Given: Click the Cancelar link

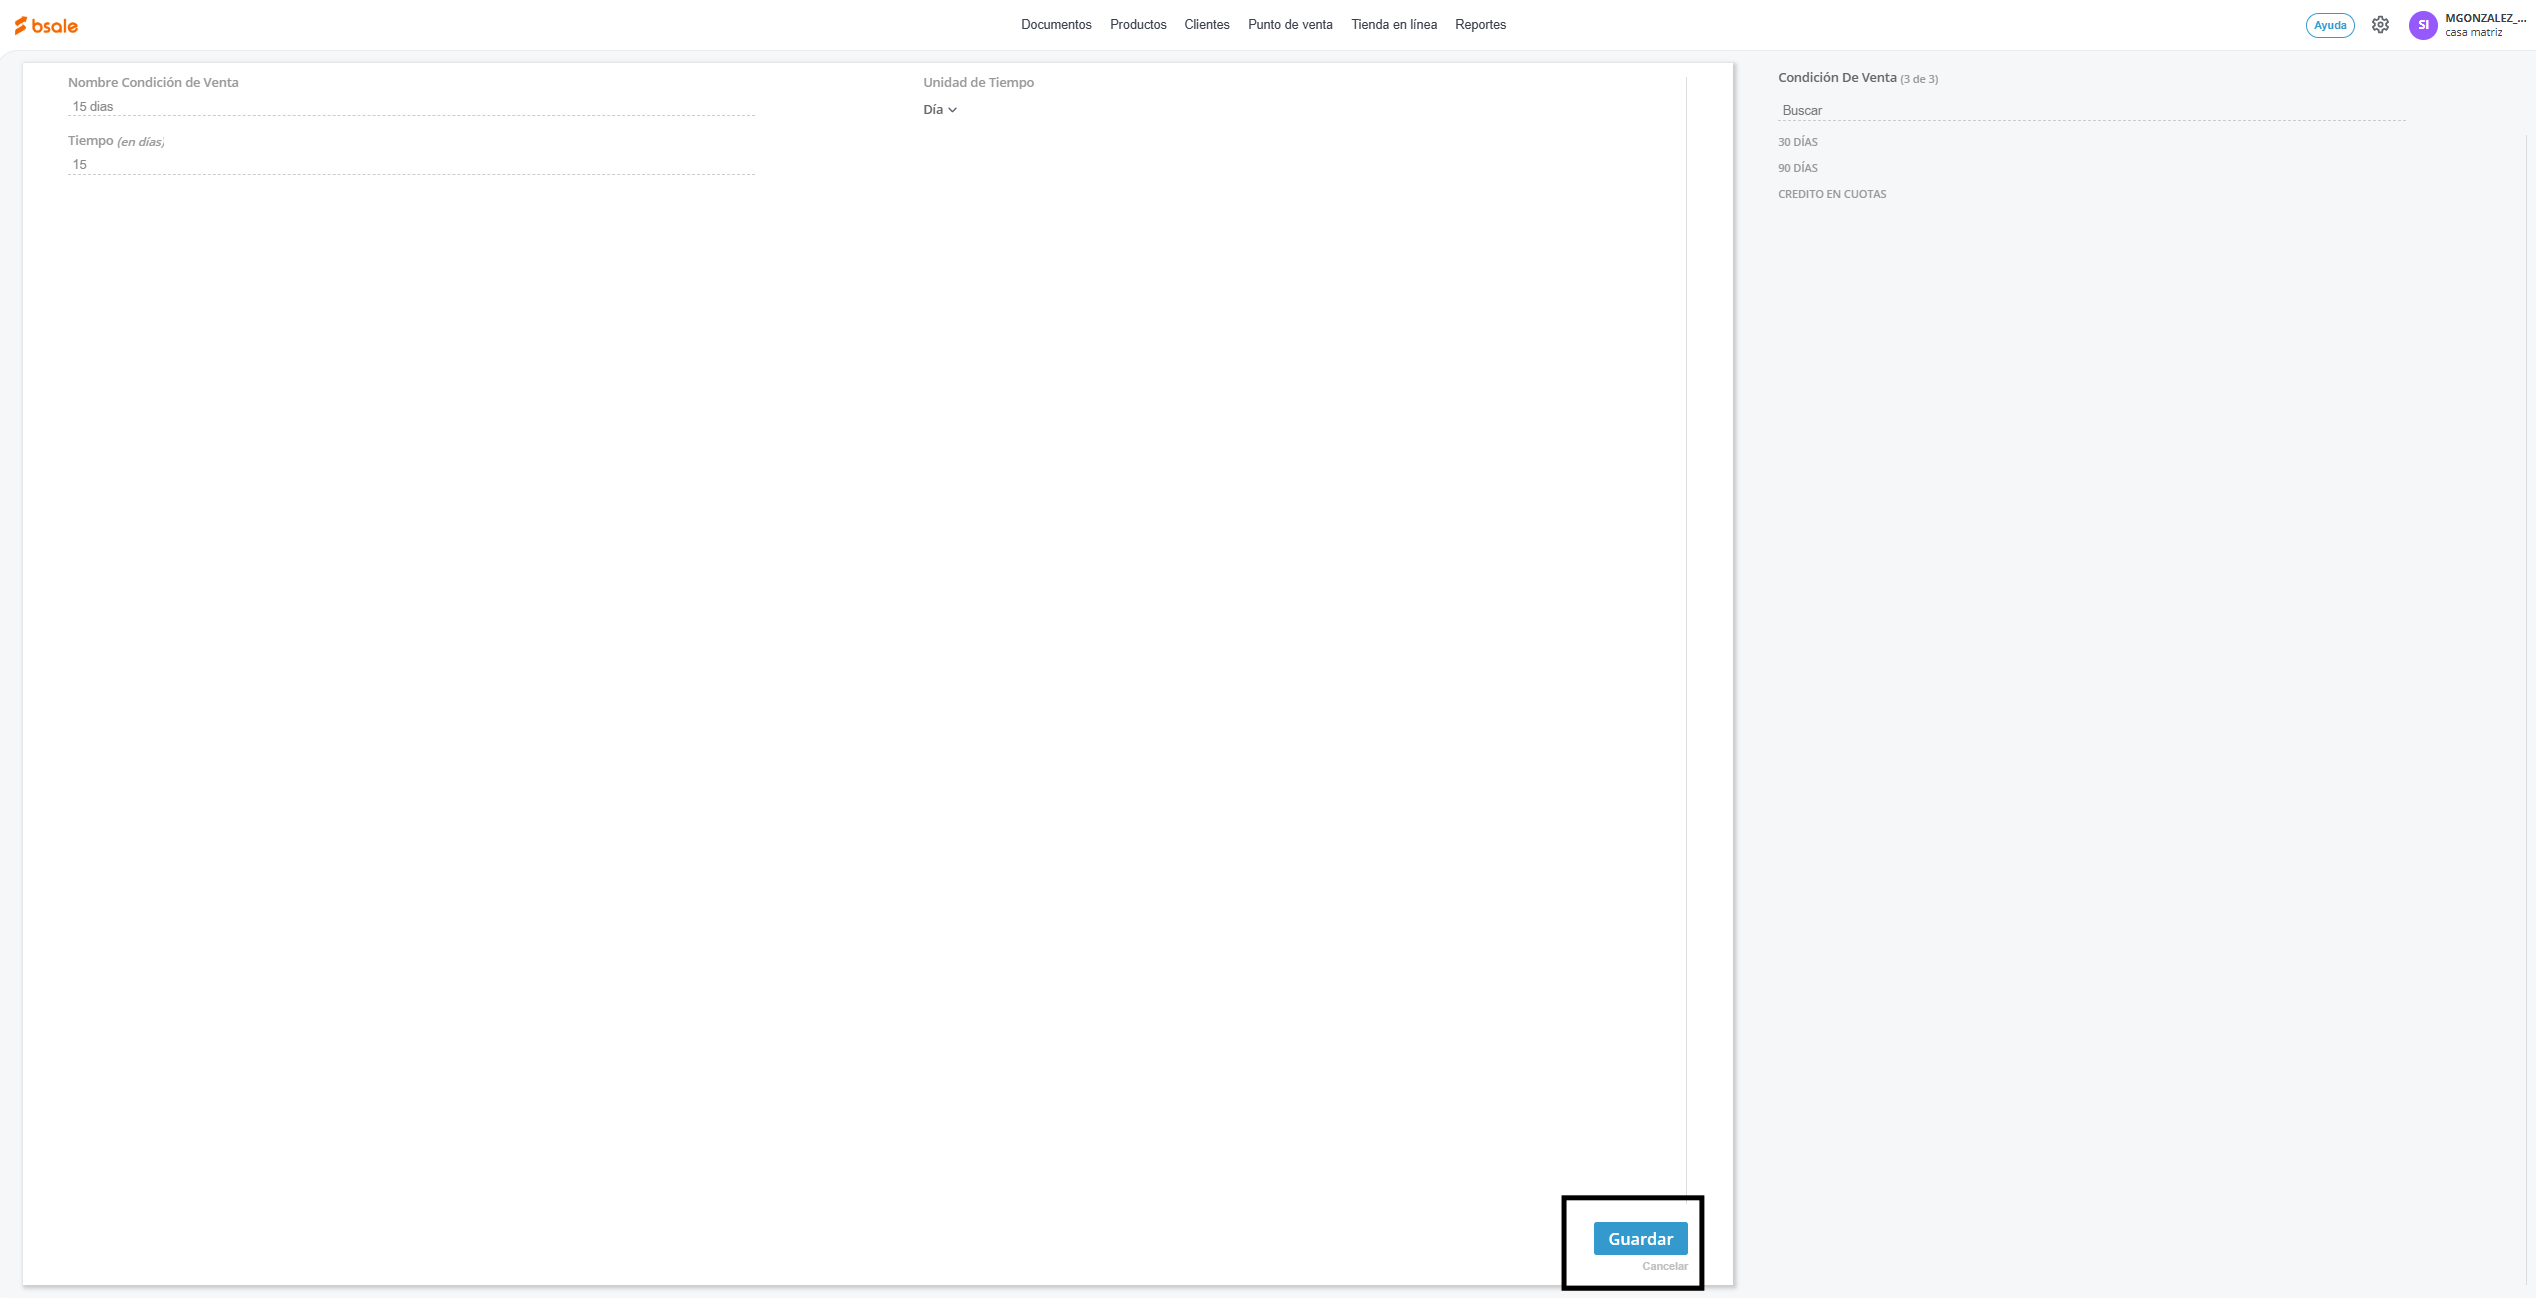Looking at the screenshot, I should (x=1664, y=1266).
